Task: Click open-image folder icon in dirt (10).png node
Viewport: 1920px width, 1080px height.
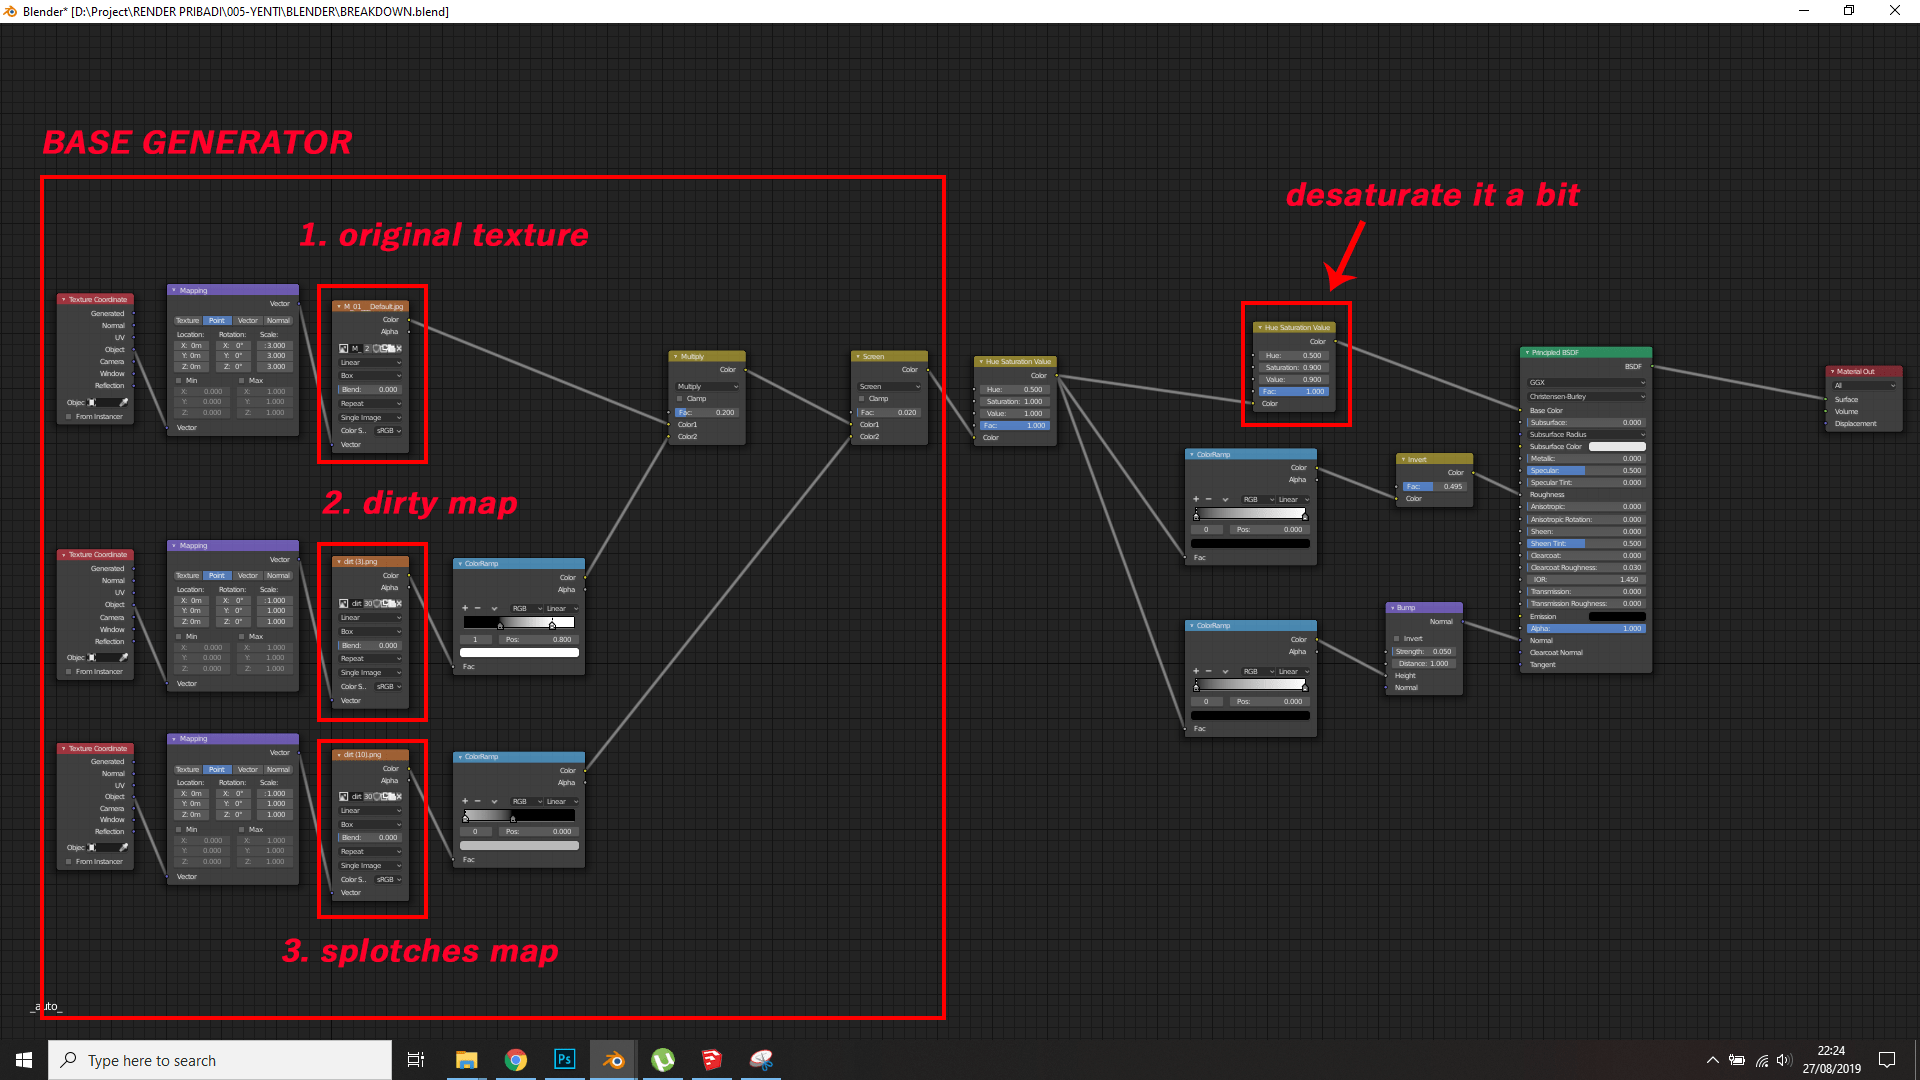Action: point(390,797)
